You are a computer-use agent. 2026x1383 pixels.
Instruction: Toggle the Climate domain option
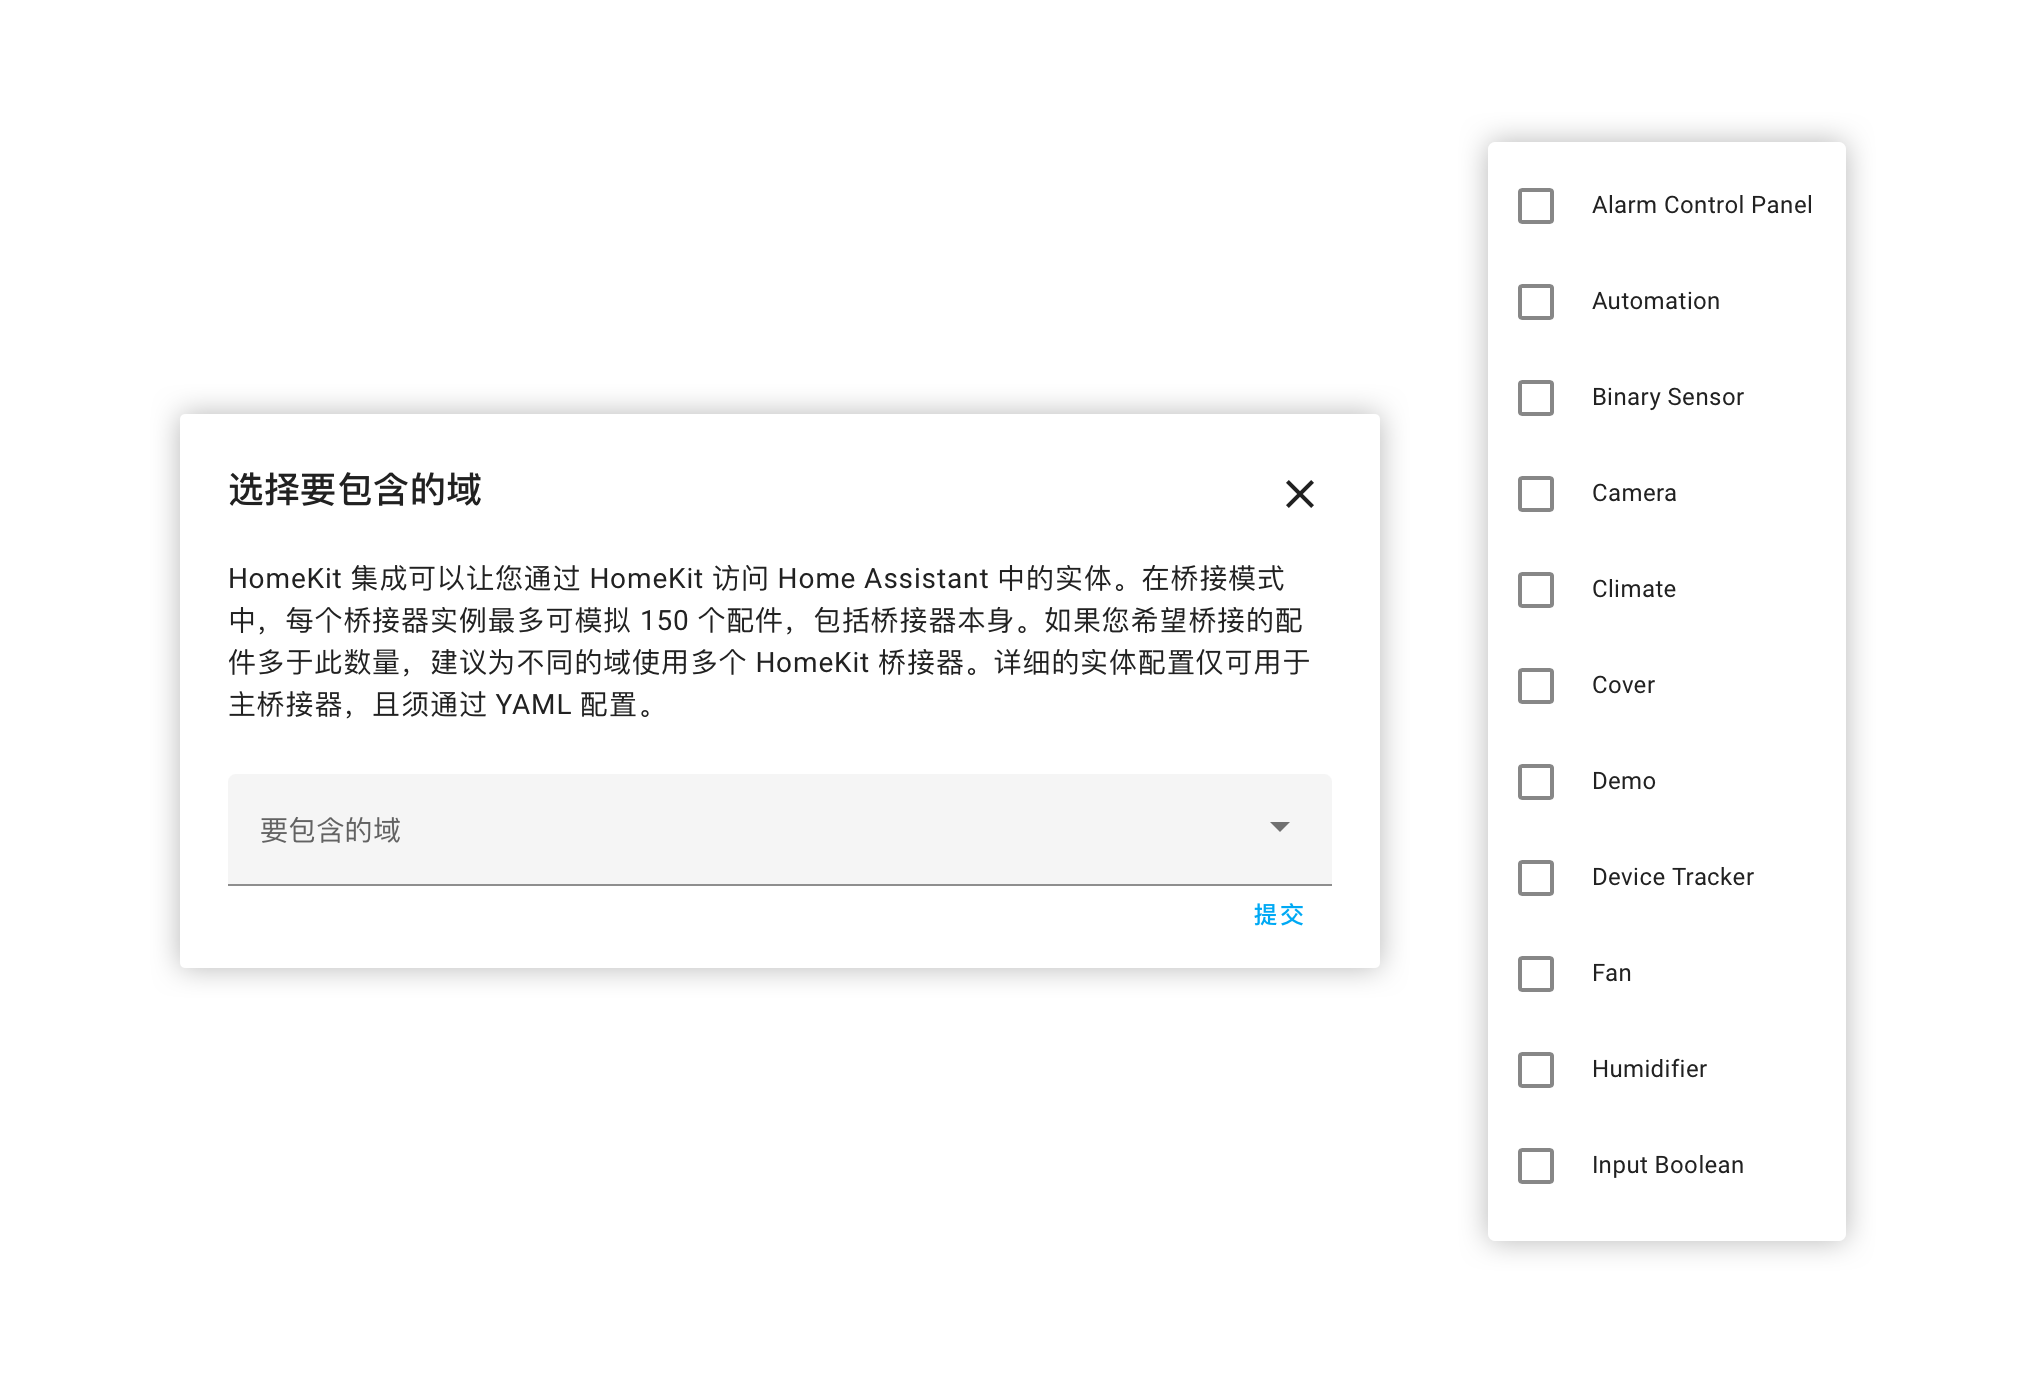tap(1535, 588)
